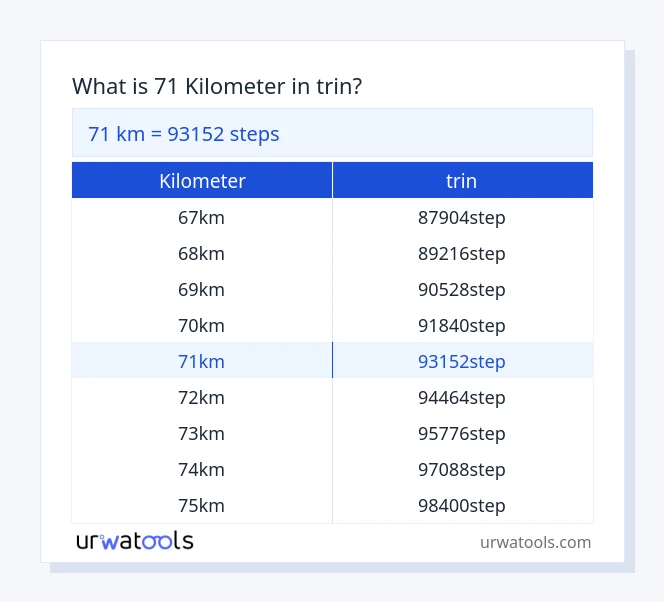Select the 75km cell

tap(201, 505)
